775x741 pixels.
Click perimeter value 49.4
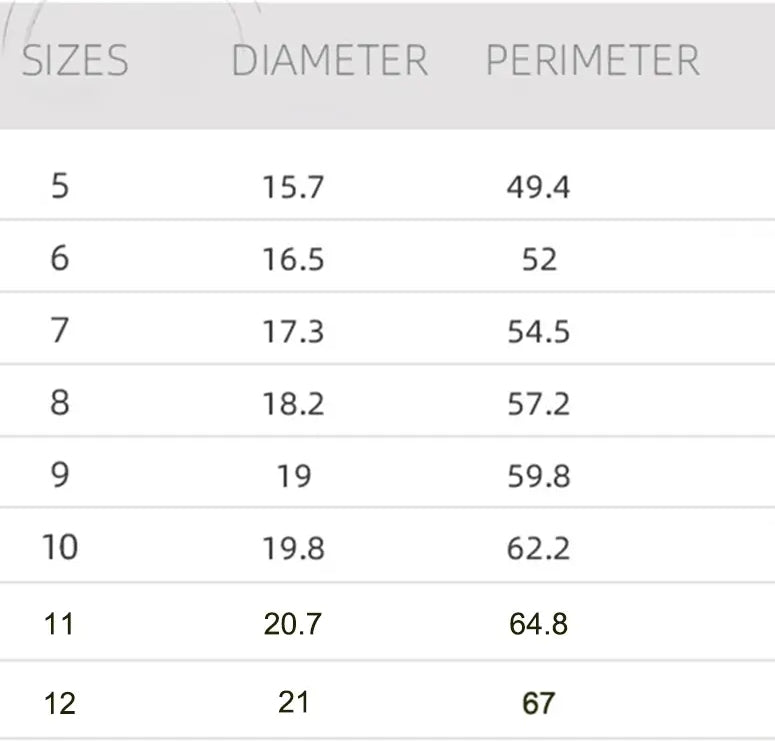click(538, 187)
